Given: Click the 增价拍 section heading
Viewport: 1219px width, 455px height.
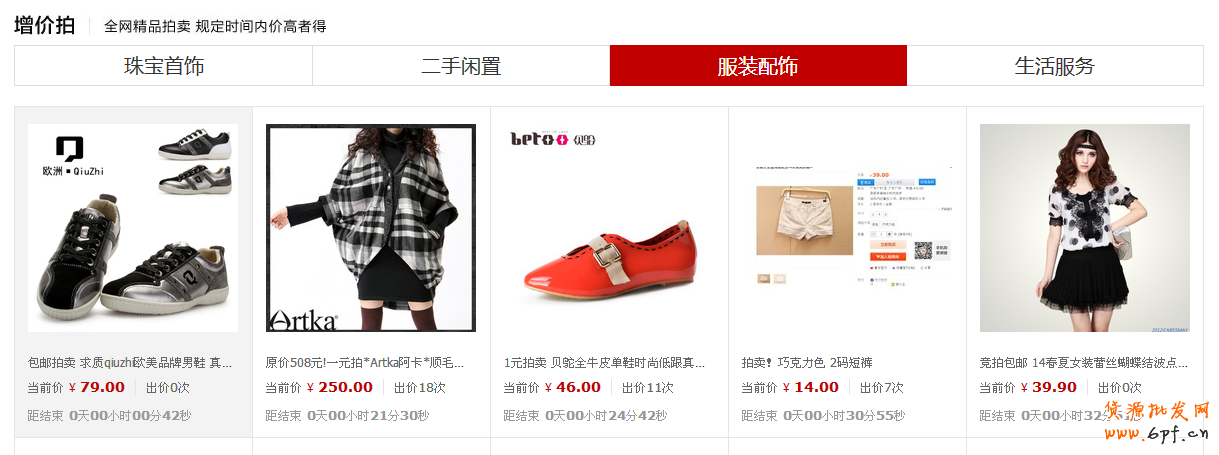Looking at the screenshot, I should (44, 25).
